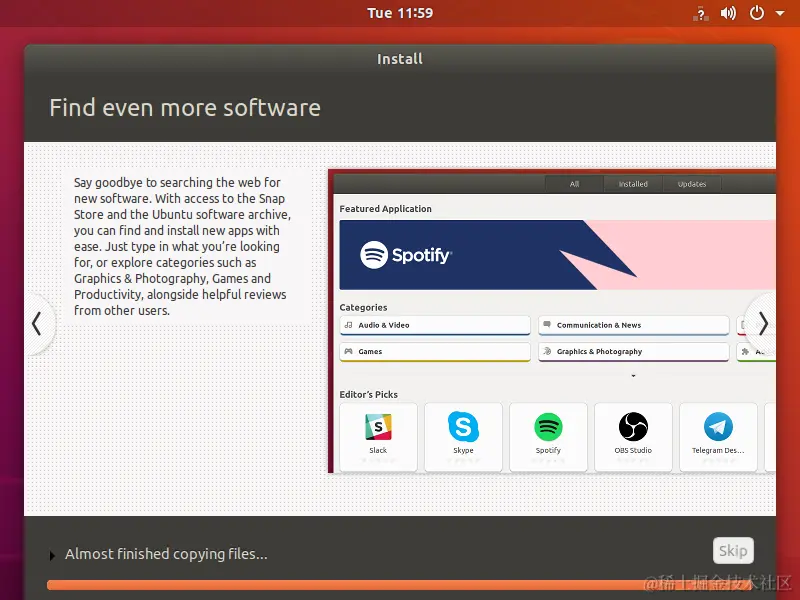
Task: Click the Communication speech bubble icon
Action: (547, 324)
